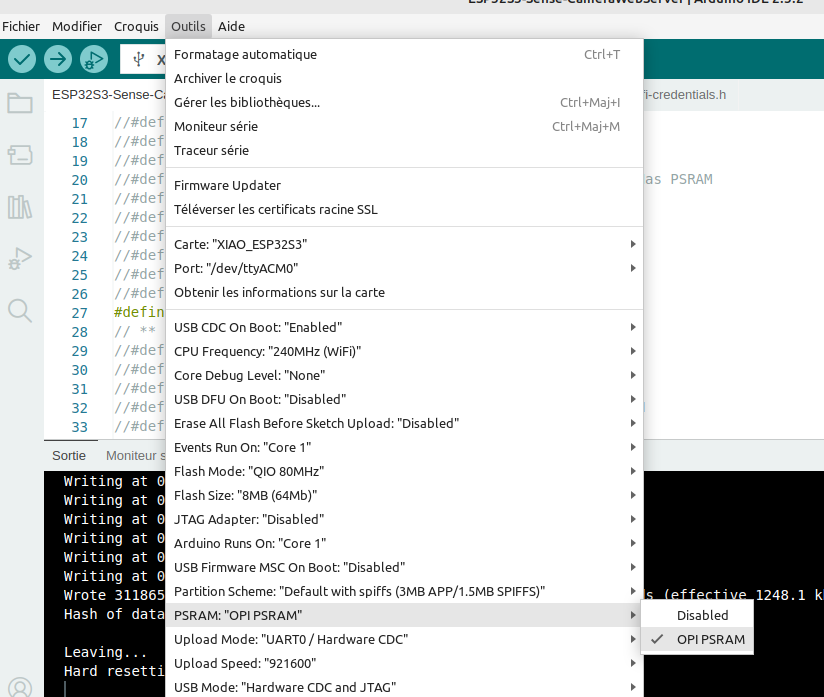The height and width of the screenshot is (697, 824).
Task: Choose Formatage automatique
Action: coord(404,54)
